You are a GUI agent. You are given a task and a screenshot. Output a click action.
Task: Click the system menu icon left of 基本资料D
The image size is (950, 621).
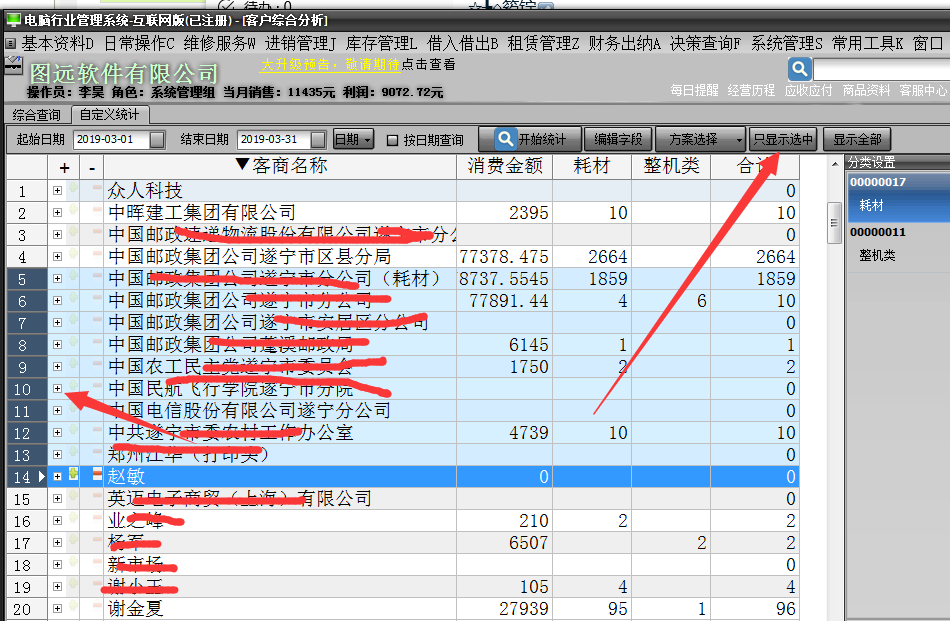pos(10,44)
